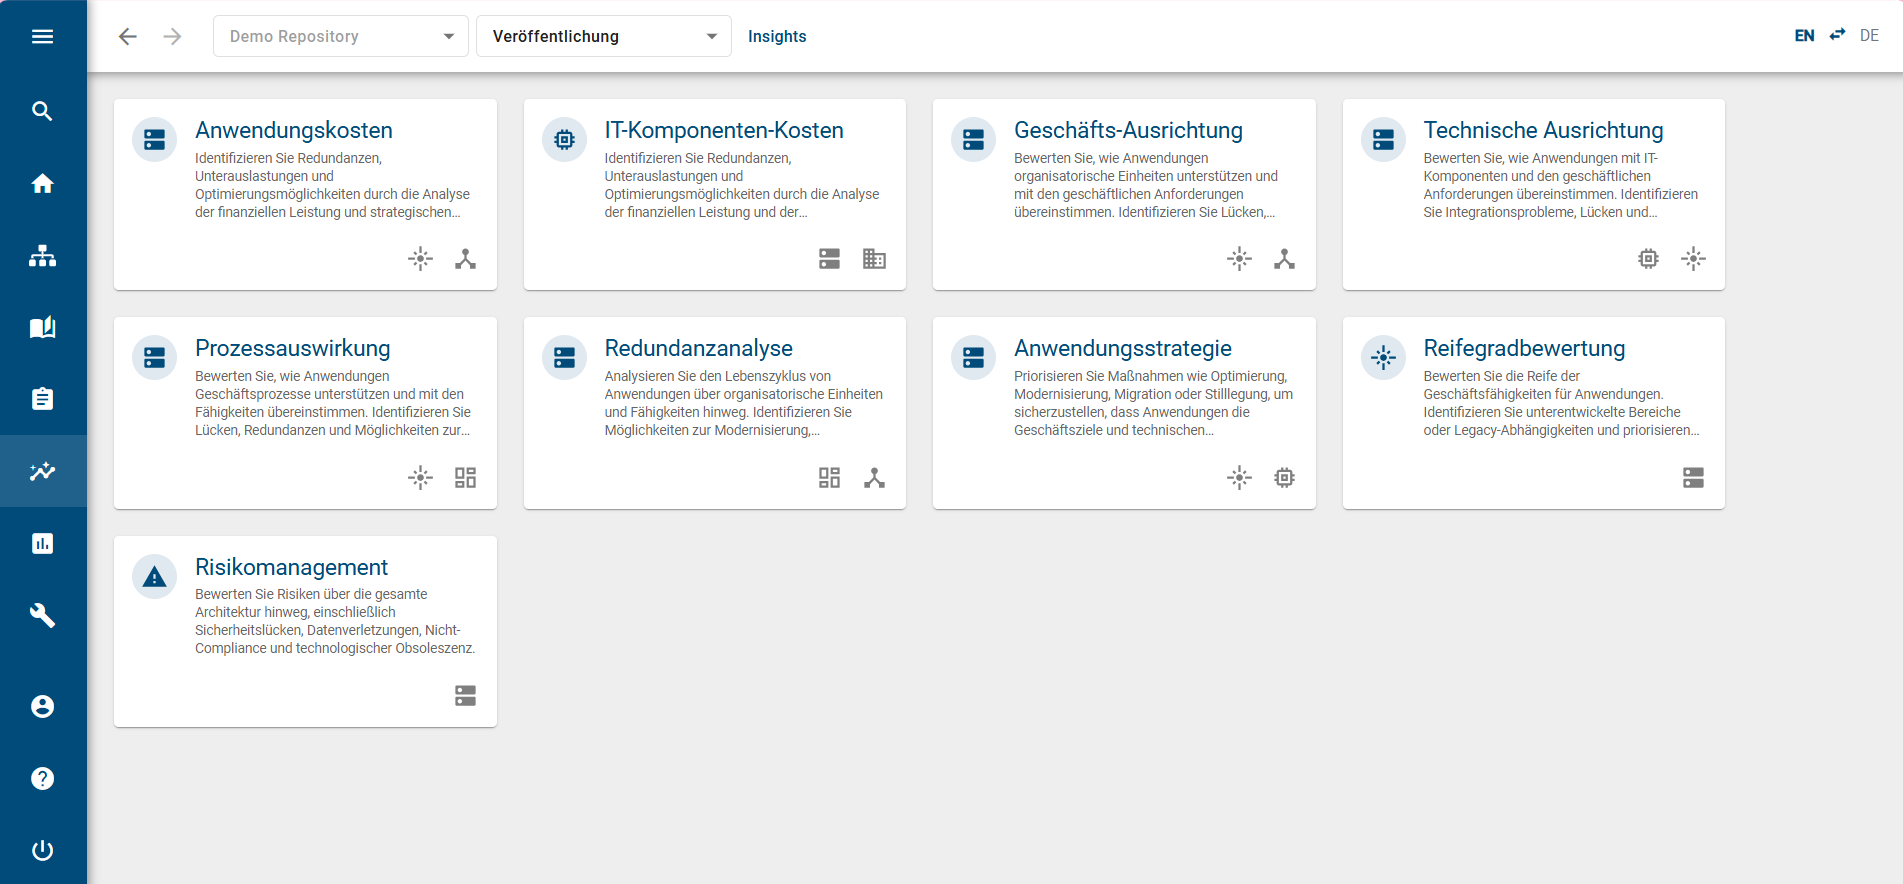Screen dimensions: 1903x884
Task: Open the help question mark icon
Action: 42,779
